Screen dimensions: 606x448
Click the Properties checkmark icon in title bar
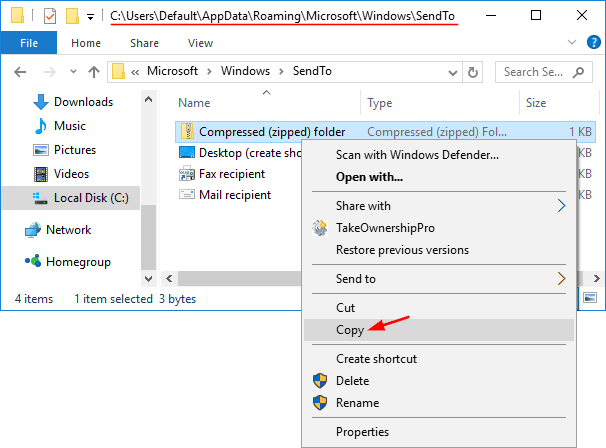[50, 16]
